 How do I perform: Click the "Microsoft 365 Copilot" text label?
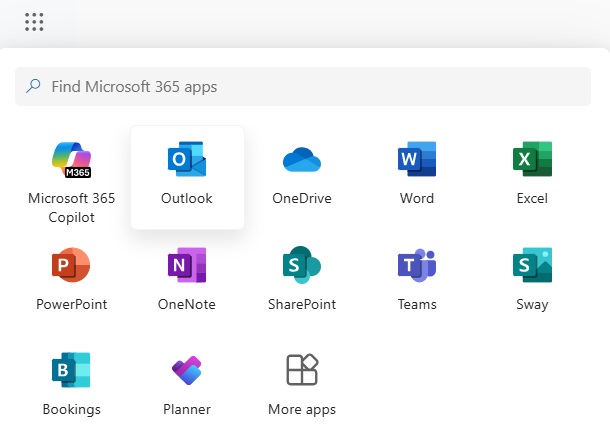tap(72, 207)
